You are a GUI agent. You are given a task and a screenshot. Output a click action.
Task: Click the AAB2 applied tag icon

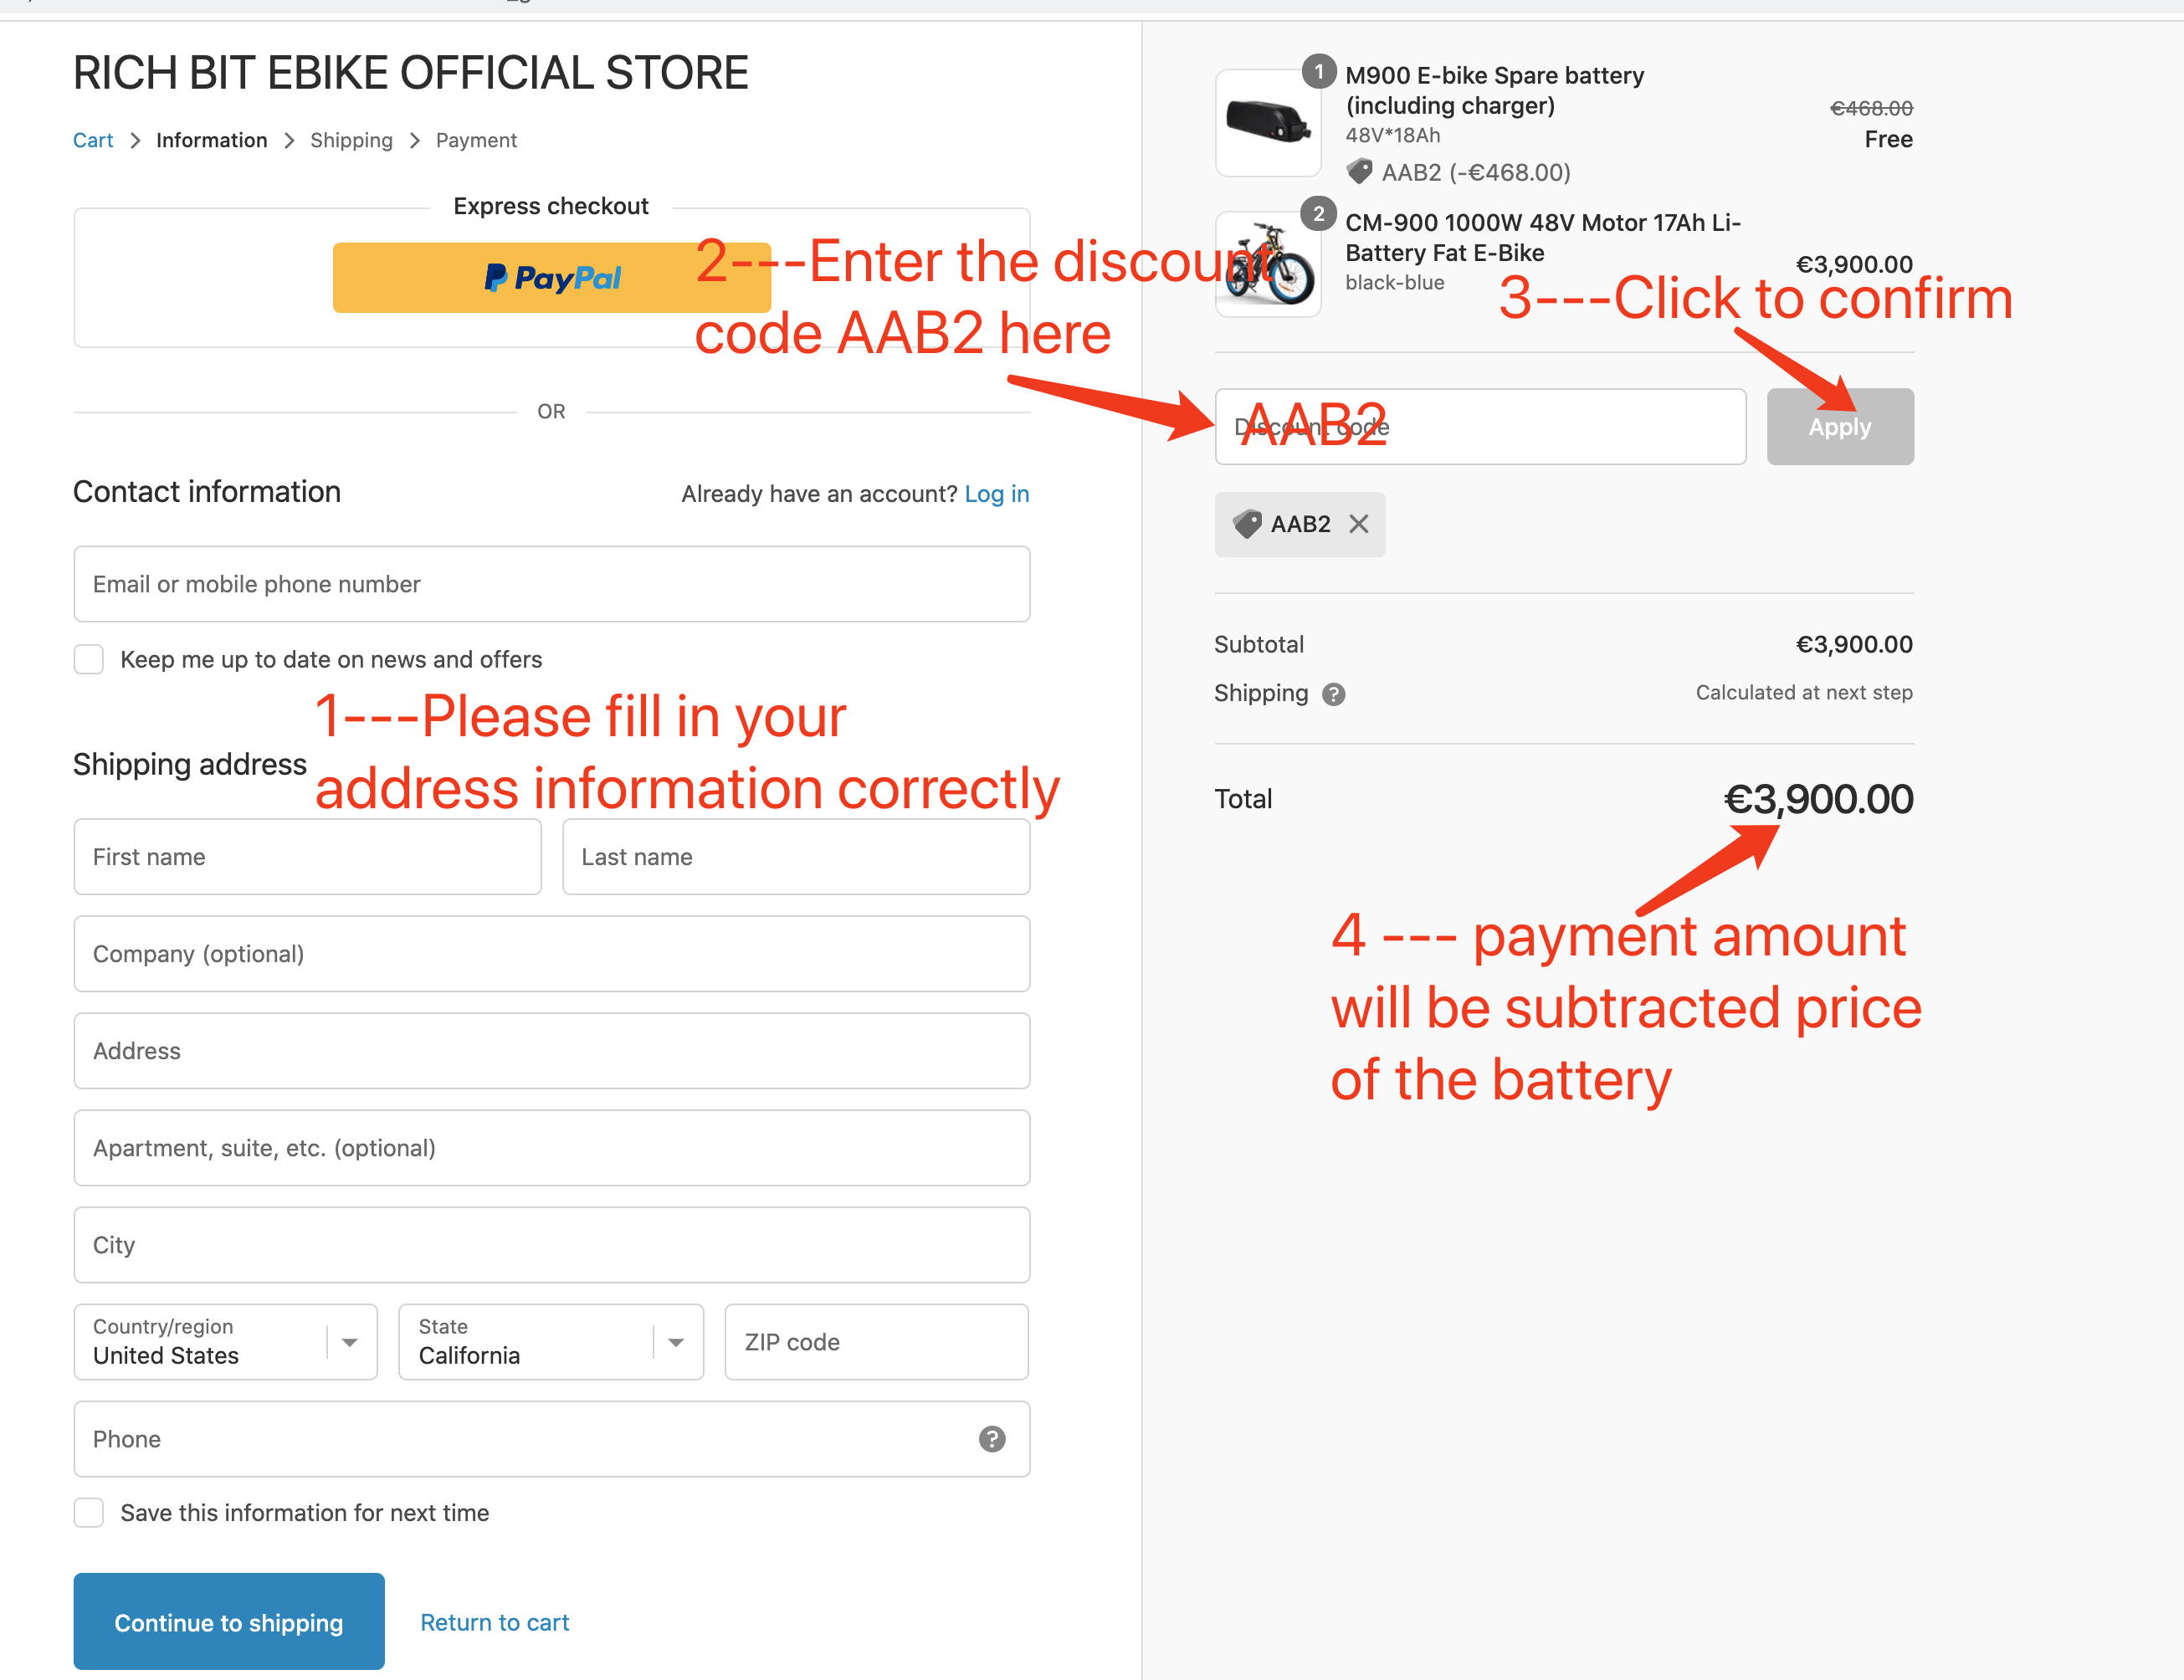point(1247,524)
